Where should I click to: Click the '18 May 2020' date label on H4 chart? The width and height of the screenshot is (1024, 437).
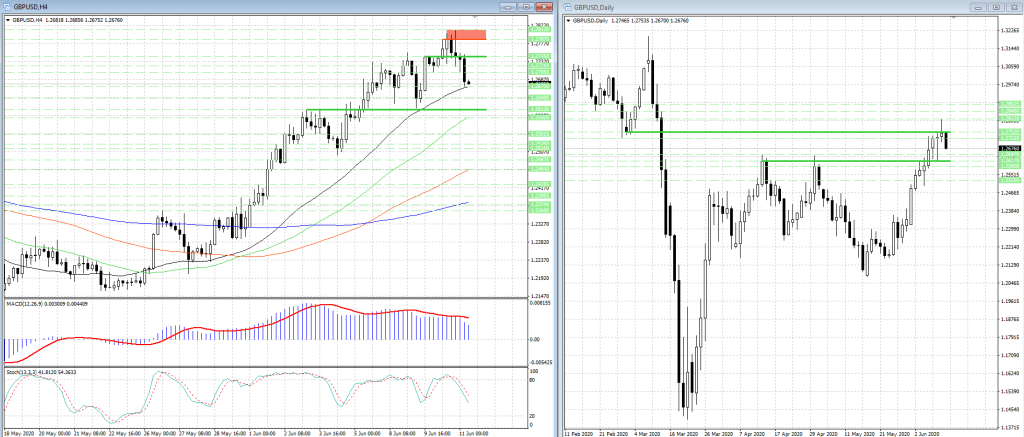point(18,432)
